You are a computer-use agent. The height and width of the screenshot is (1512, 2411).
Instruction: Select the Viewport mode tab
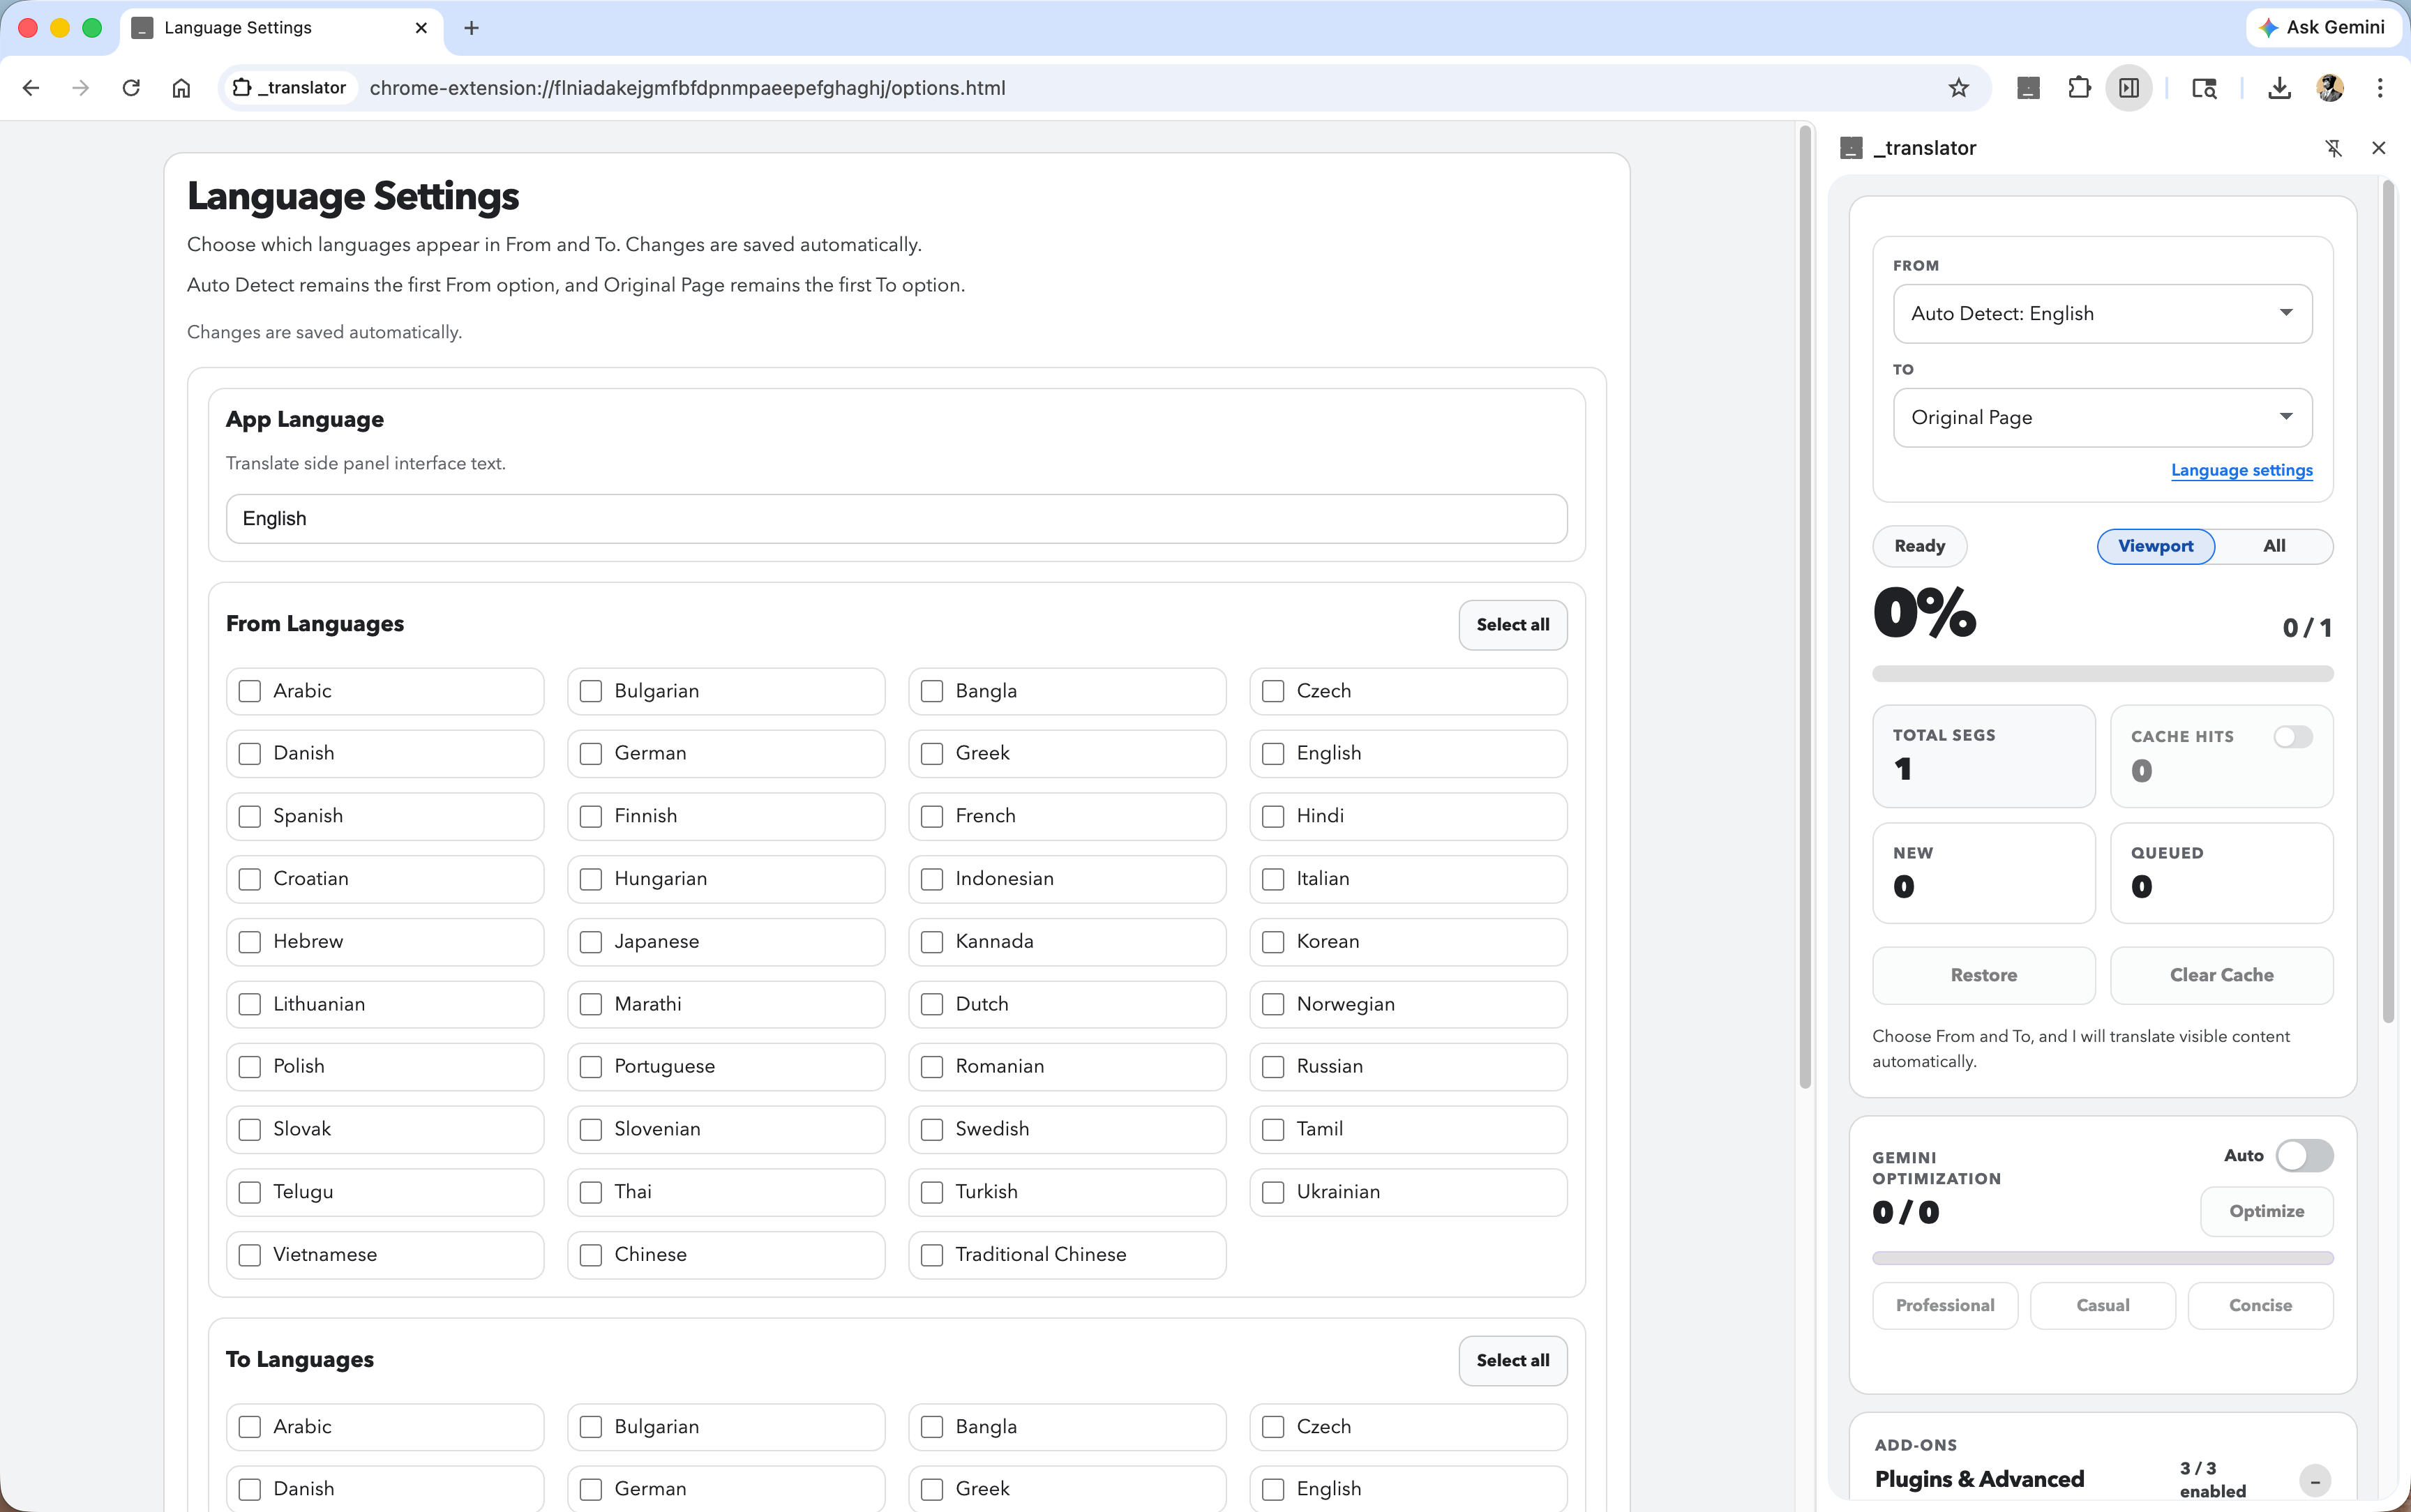click(x=2155, y=546)
